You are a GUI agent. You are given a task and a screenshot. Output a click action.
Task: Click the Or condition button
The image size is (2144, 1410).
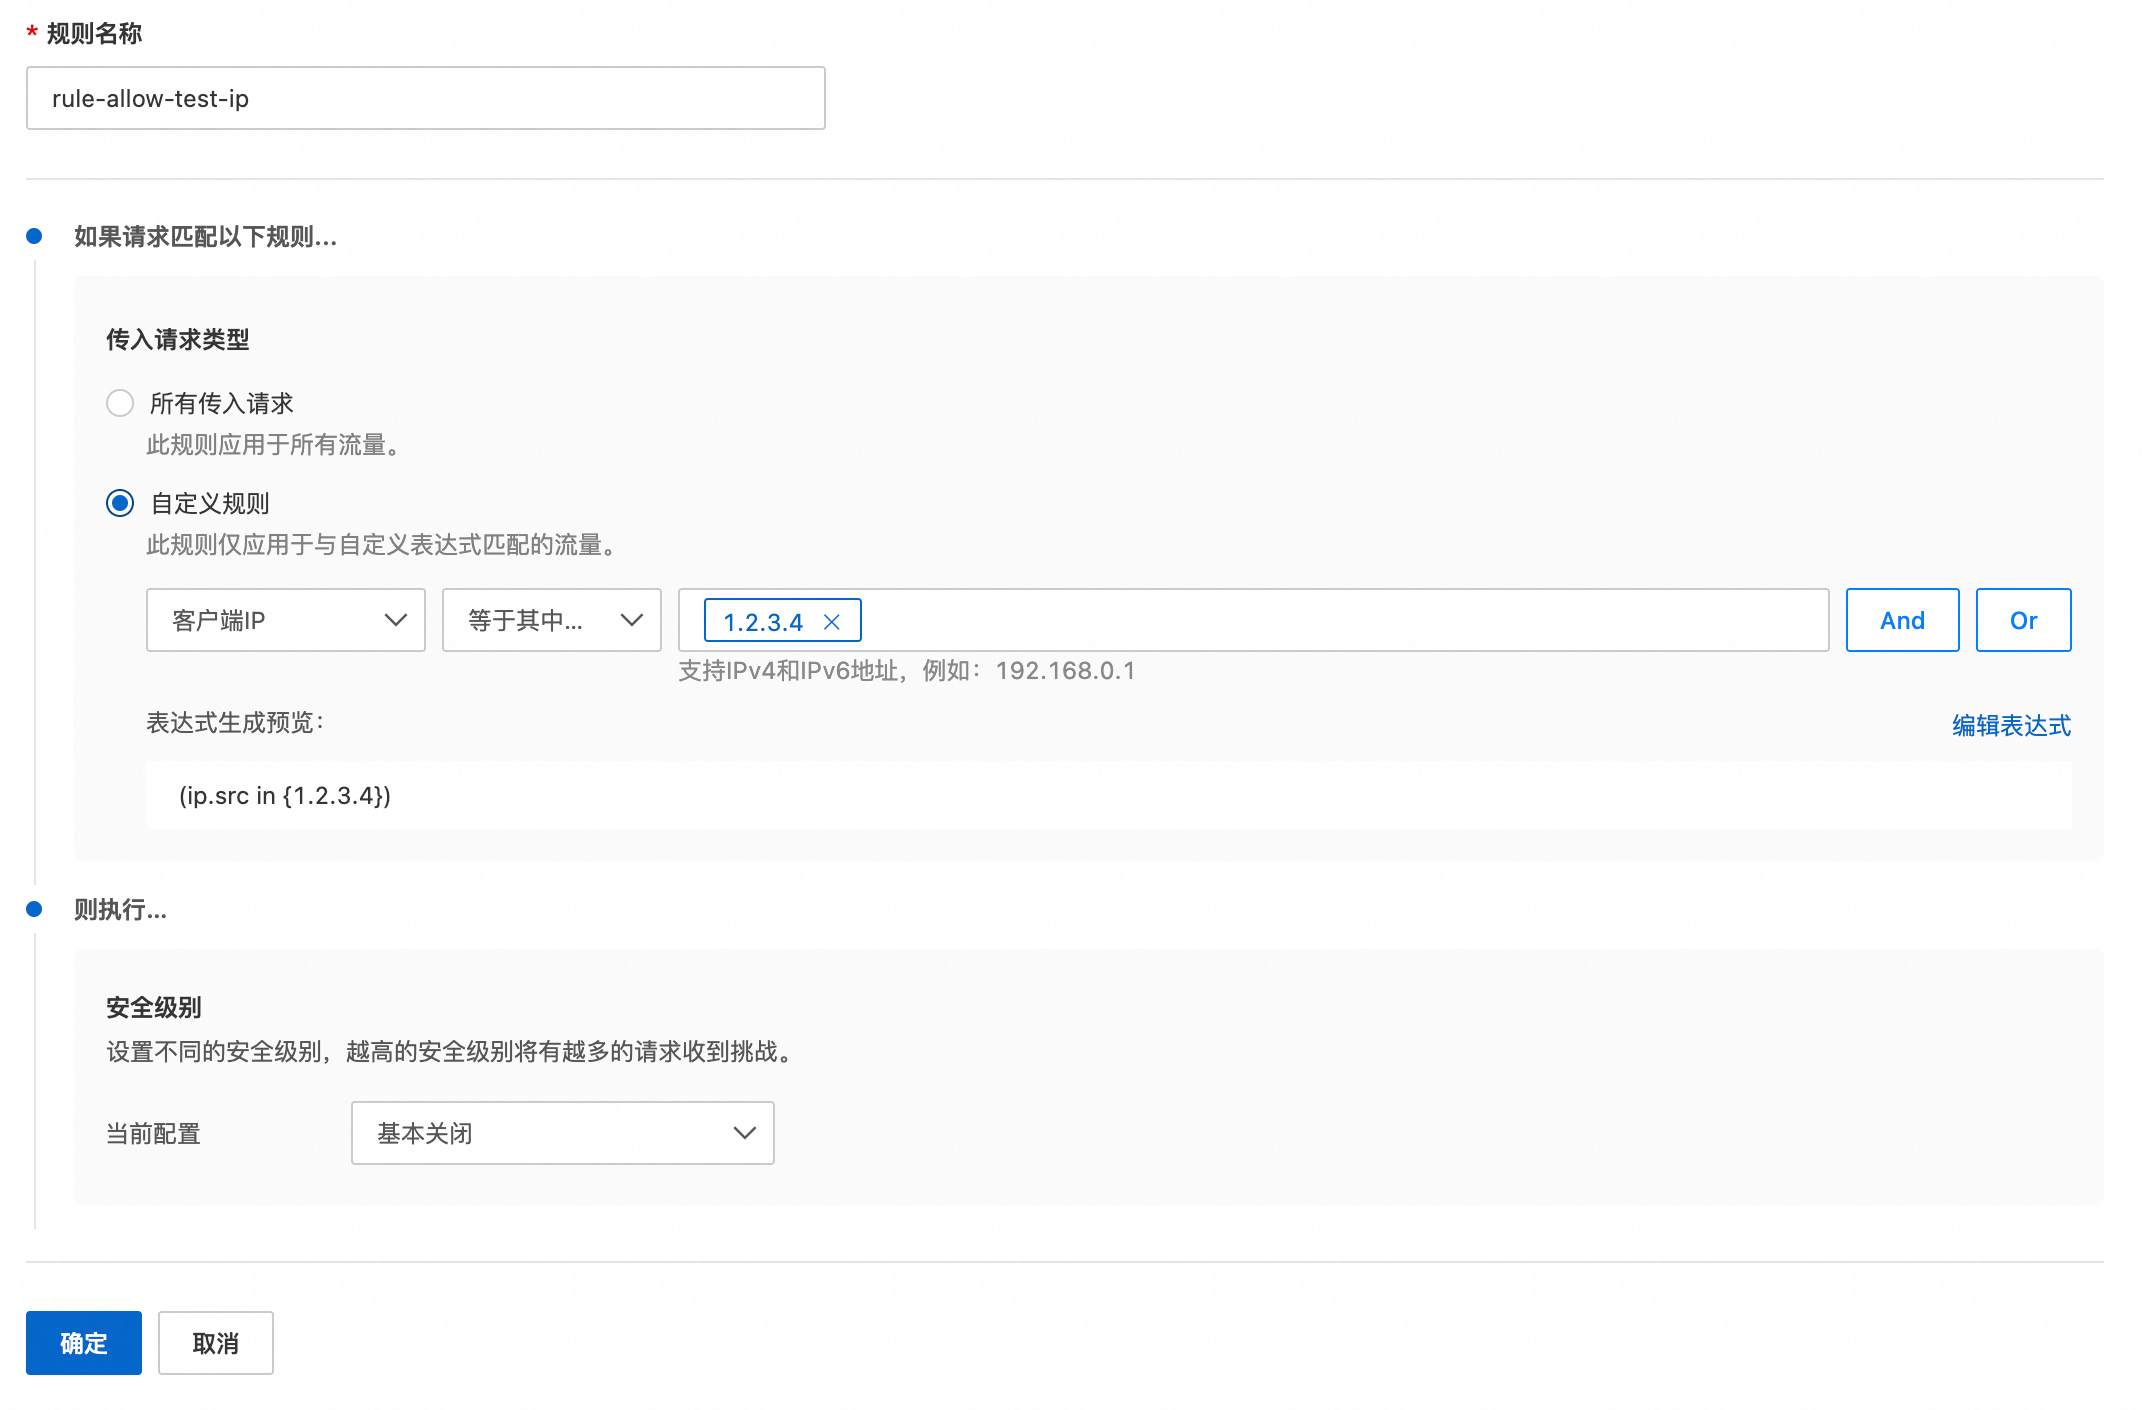(x=2022, y=620)
